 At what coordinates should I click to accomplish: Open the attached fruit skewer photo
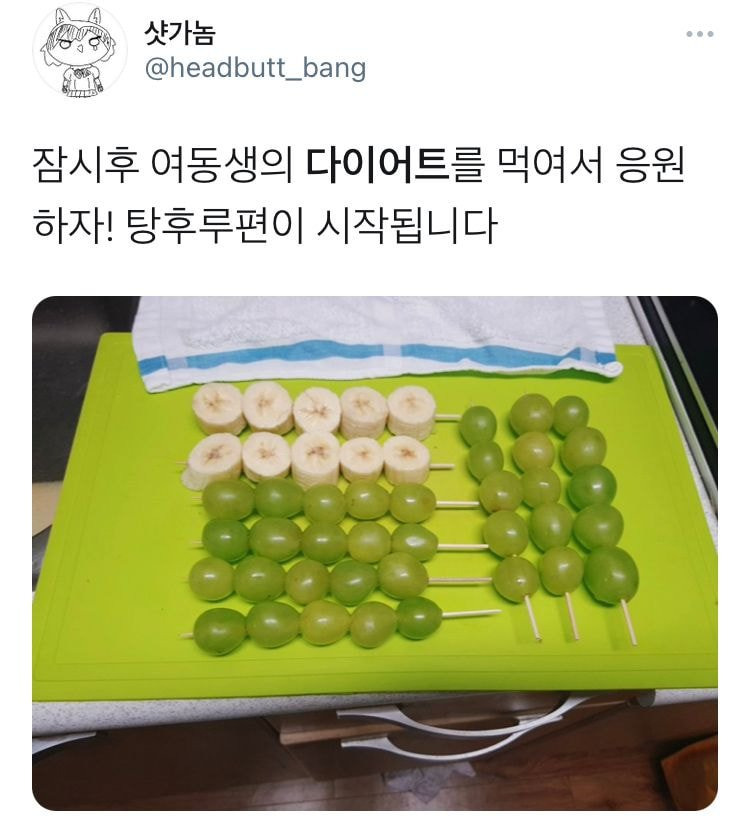point(374,553)
